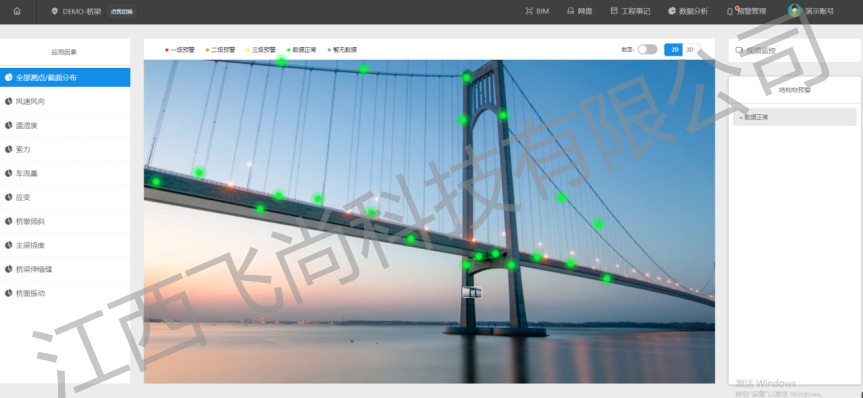Open 预警管理 bell alert icon
Screen dimensions: 863x398
point(730,11)
